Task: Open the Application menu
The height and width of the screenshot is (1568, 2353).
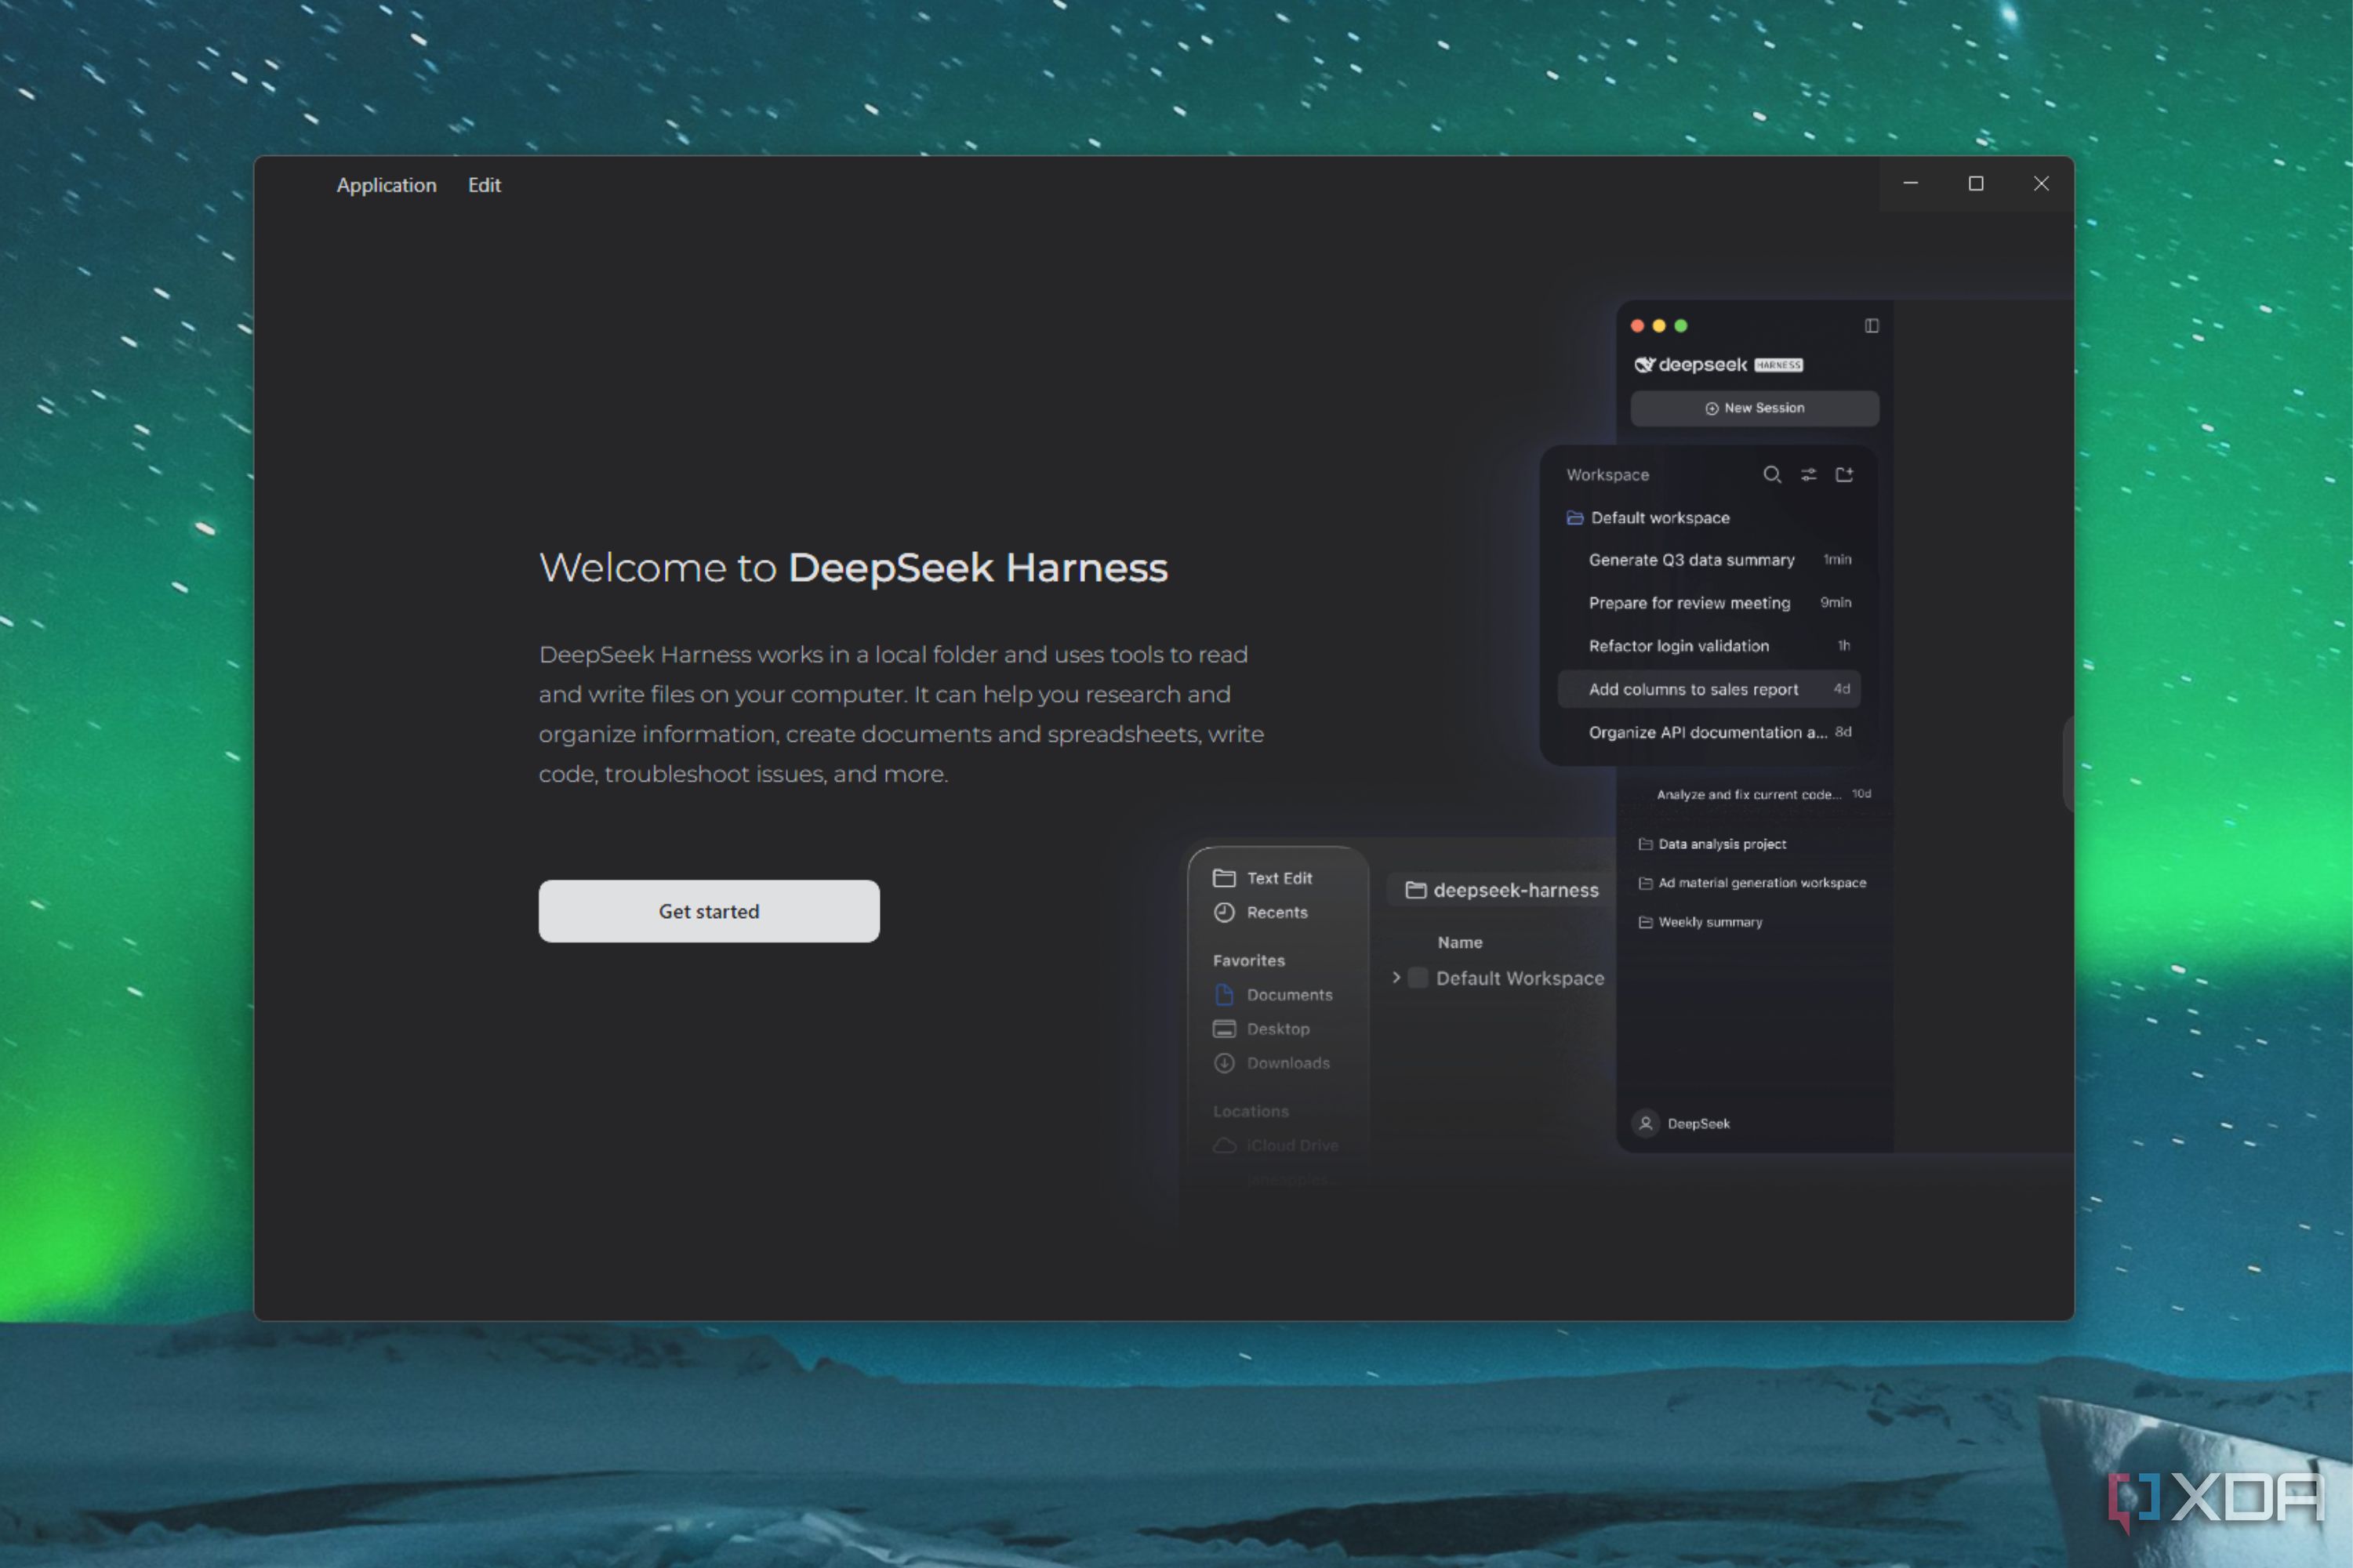Action: point(386,185)
